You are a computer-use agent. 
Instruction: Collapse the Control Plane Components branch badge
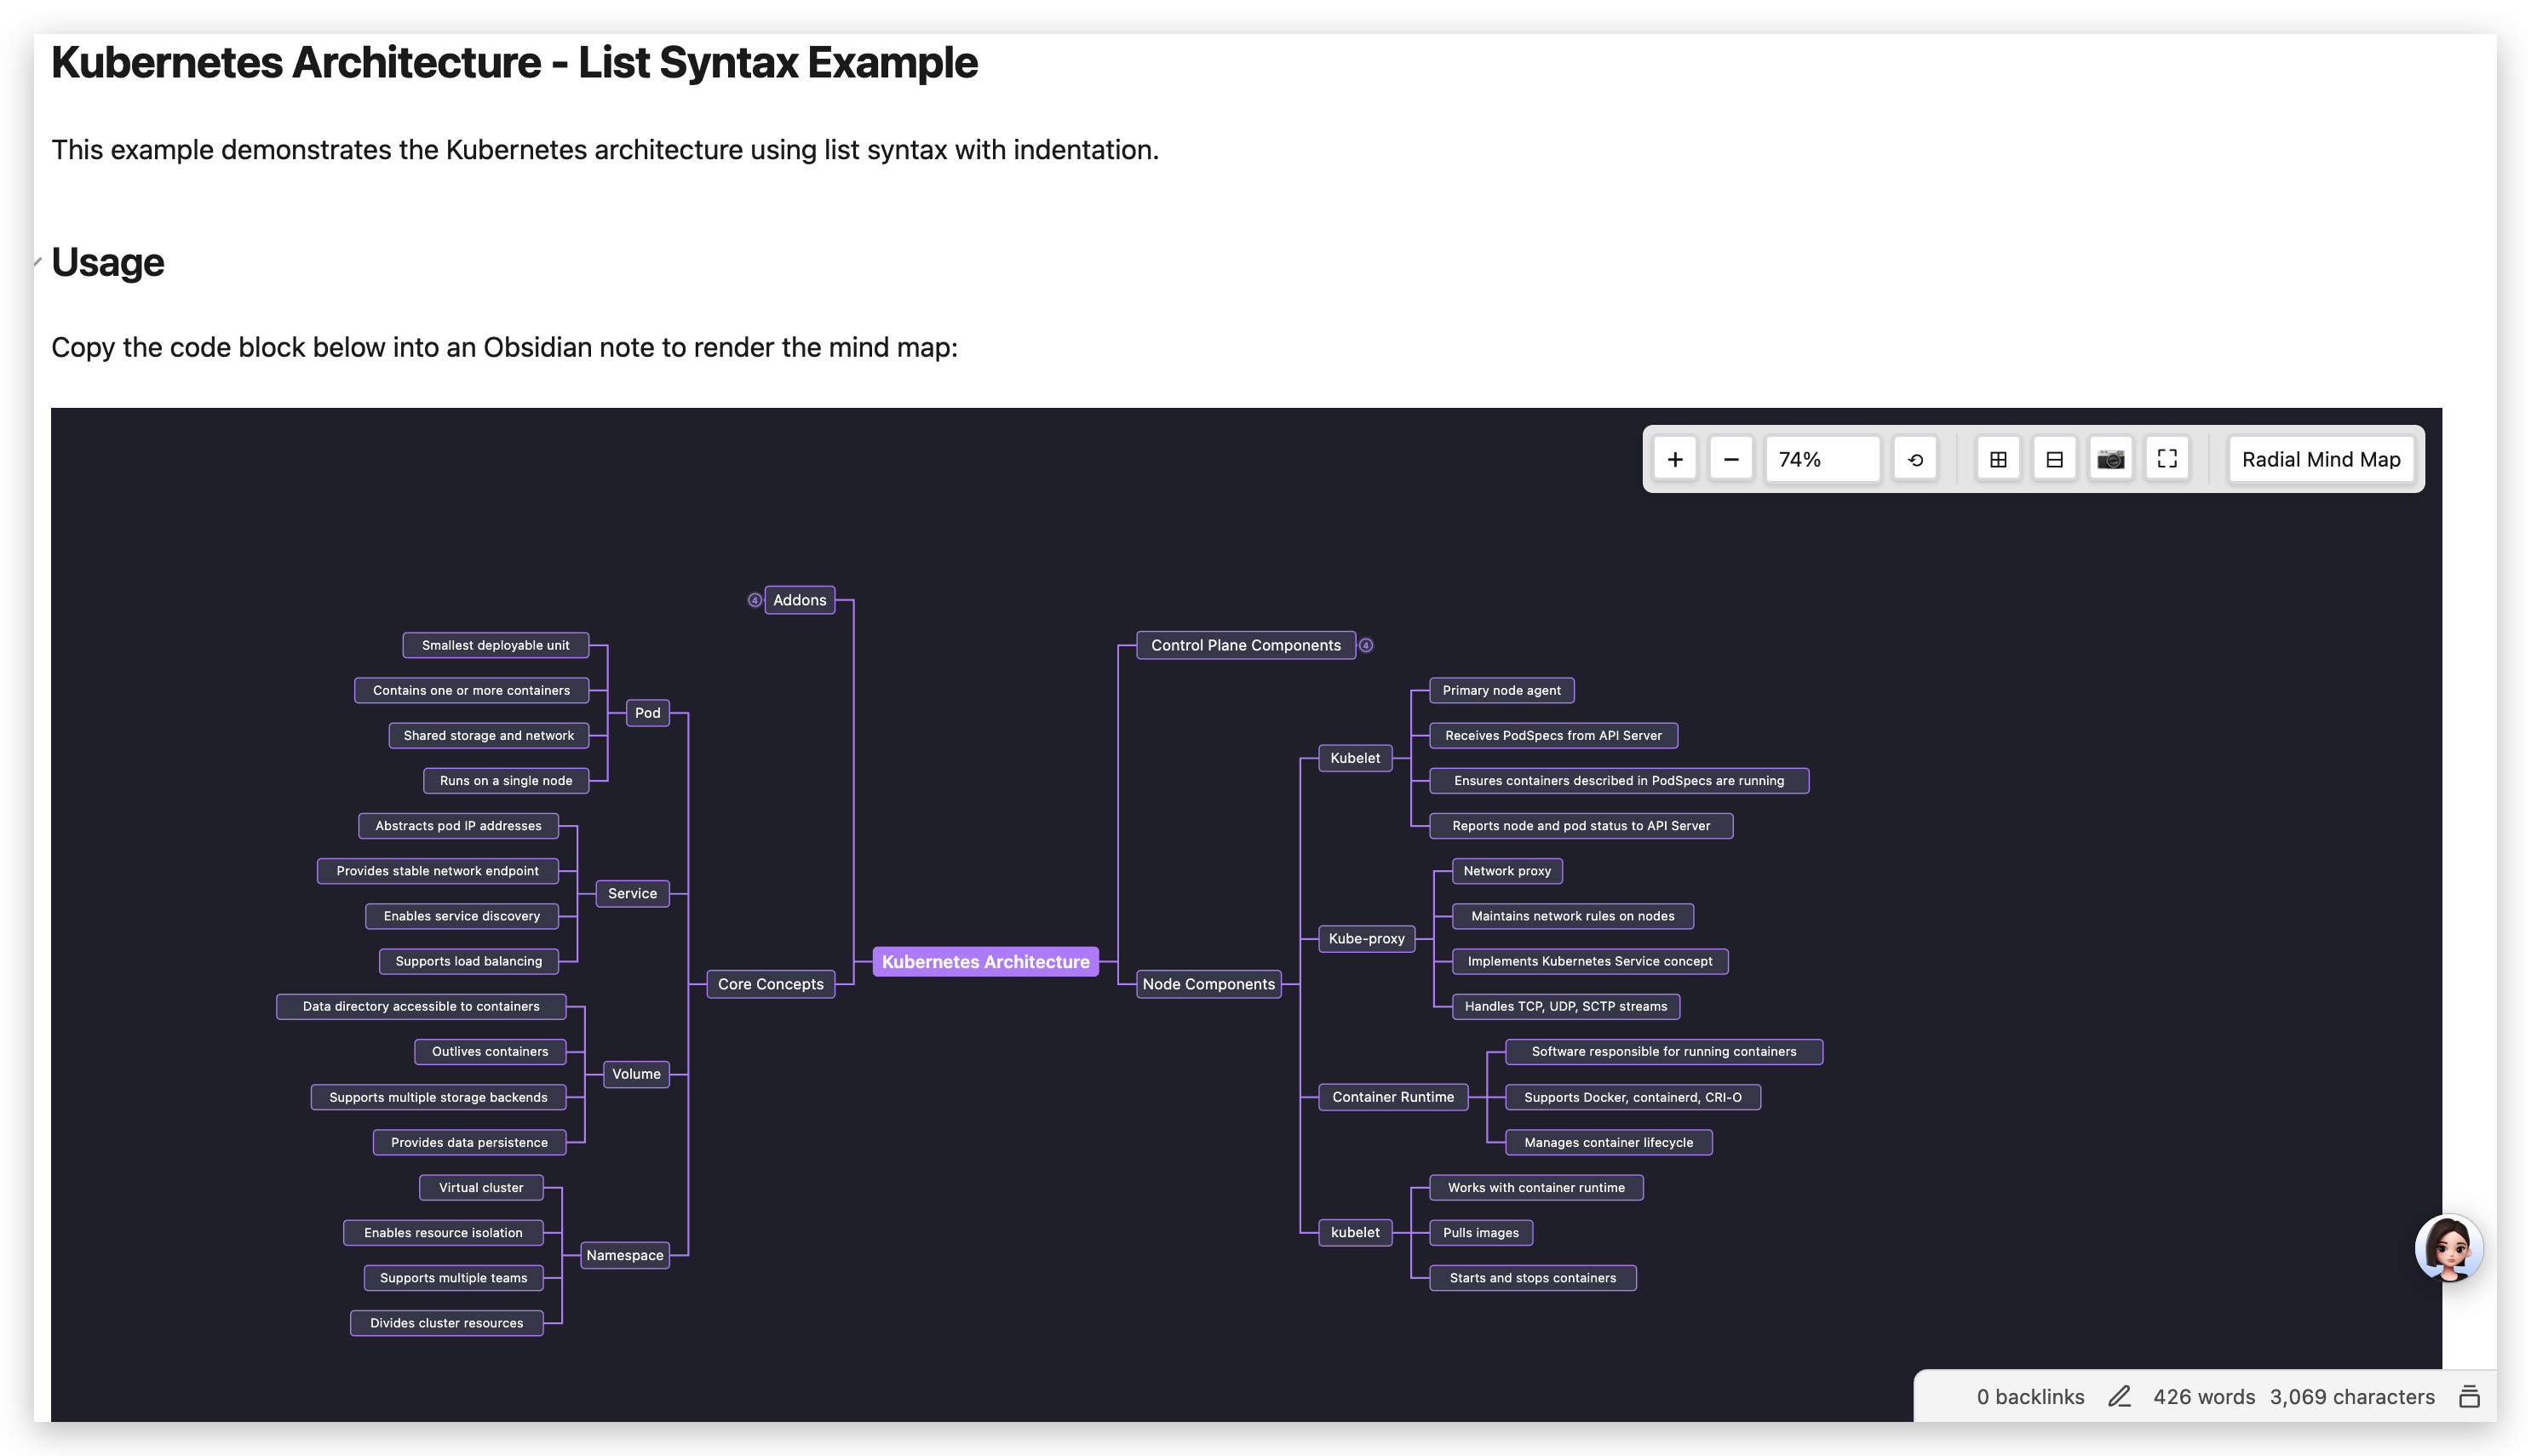pyautogui.click(x=1366, y=645)
